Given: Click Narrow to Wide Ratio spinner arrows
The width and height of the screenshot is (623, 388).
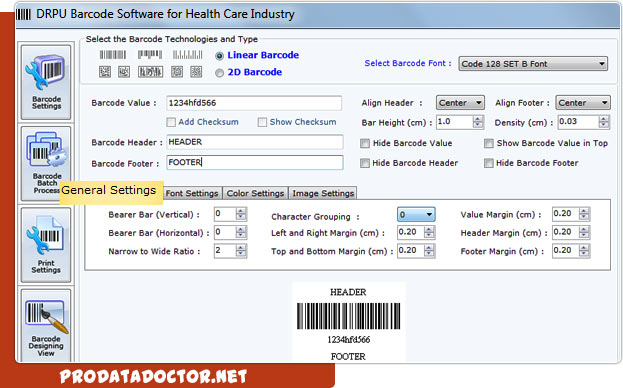Looking at the screenshot, I should (241, 251).
